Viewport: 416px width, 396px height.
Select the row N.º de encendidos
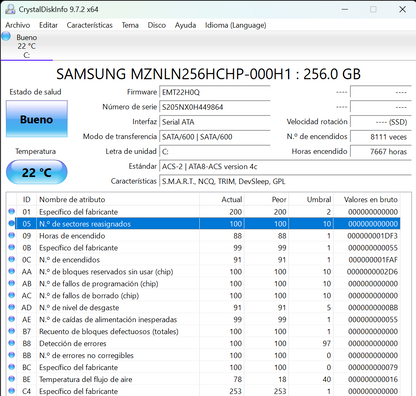pyautogui.click(x=203, y=260)
